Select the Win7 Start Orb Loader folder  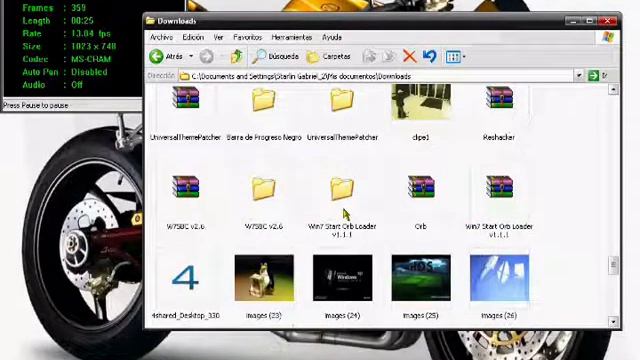pyautogui.click(x=342, y=189)
